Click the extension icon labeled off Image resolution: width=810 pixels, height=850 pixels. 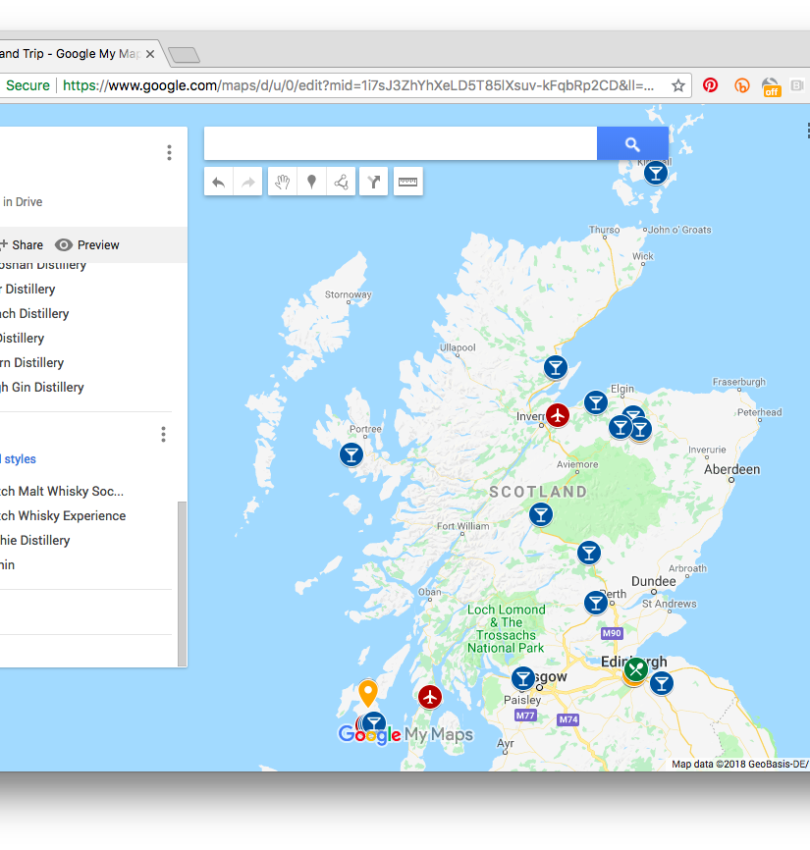771,87
